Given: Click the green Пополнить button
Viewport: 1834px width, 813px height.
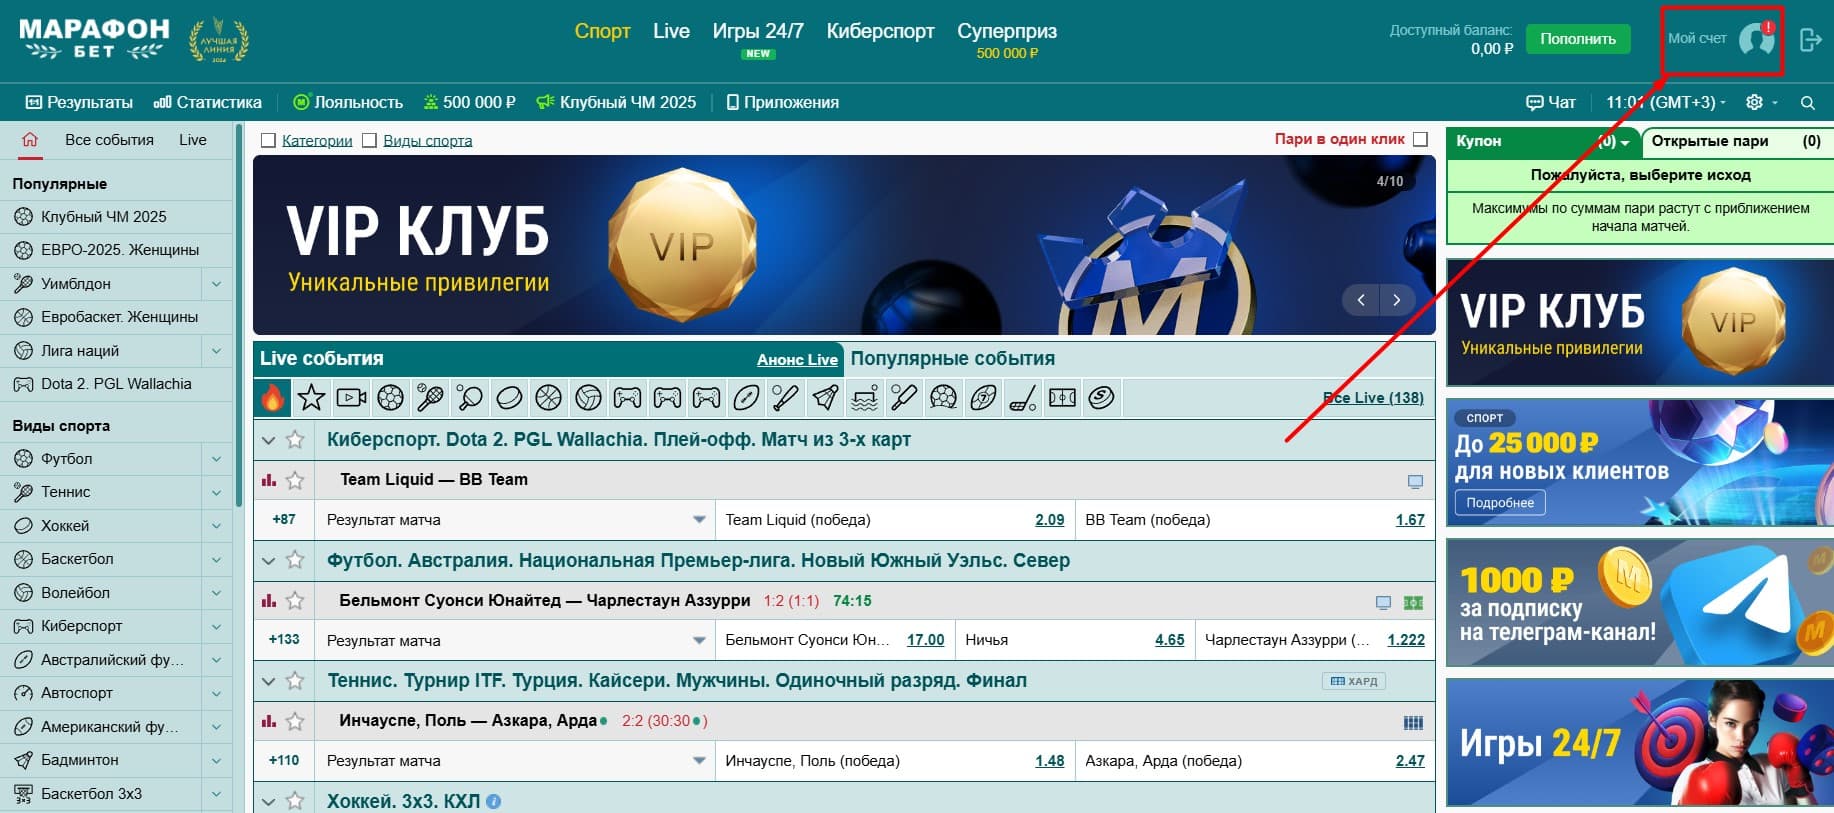Looking at the screenshot, I should pyautogui.click(x=1578, y=39).
